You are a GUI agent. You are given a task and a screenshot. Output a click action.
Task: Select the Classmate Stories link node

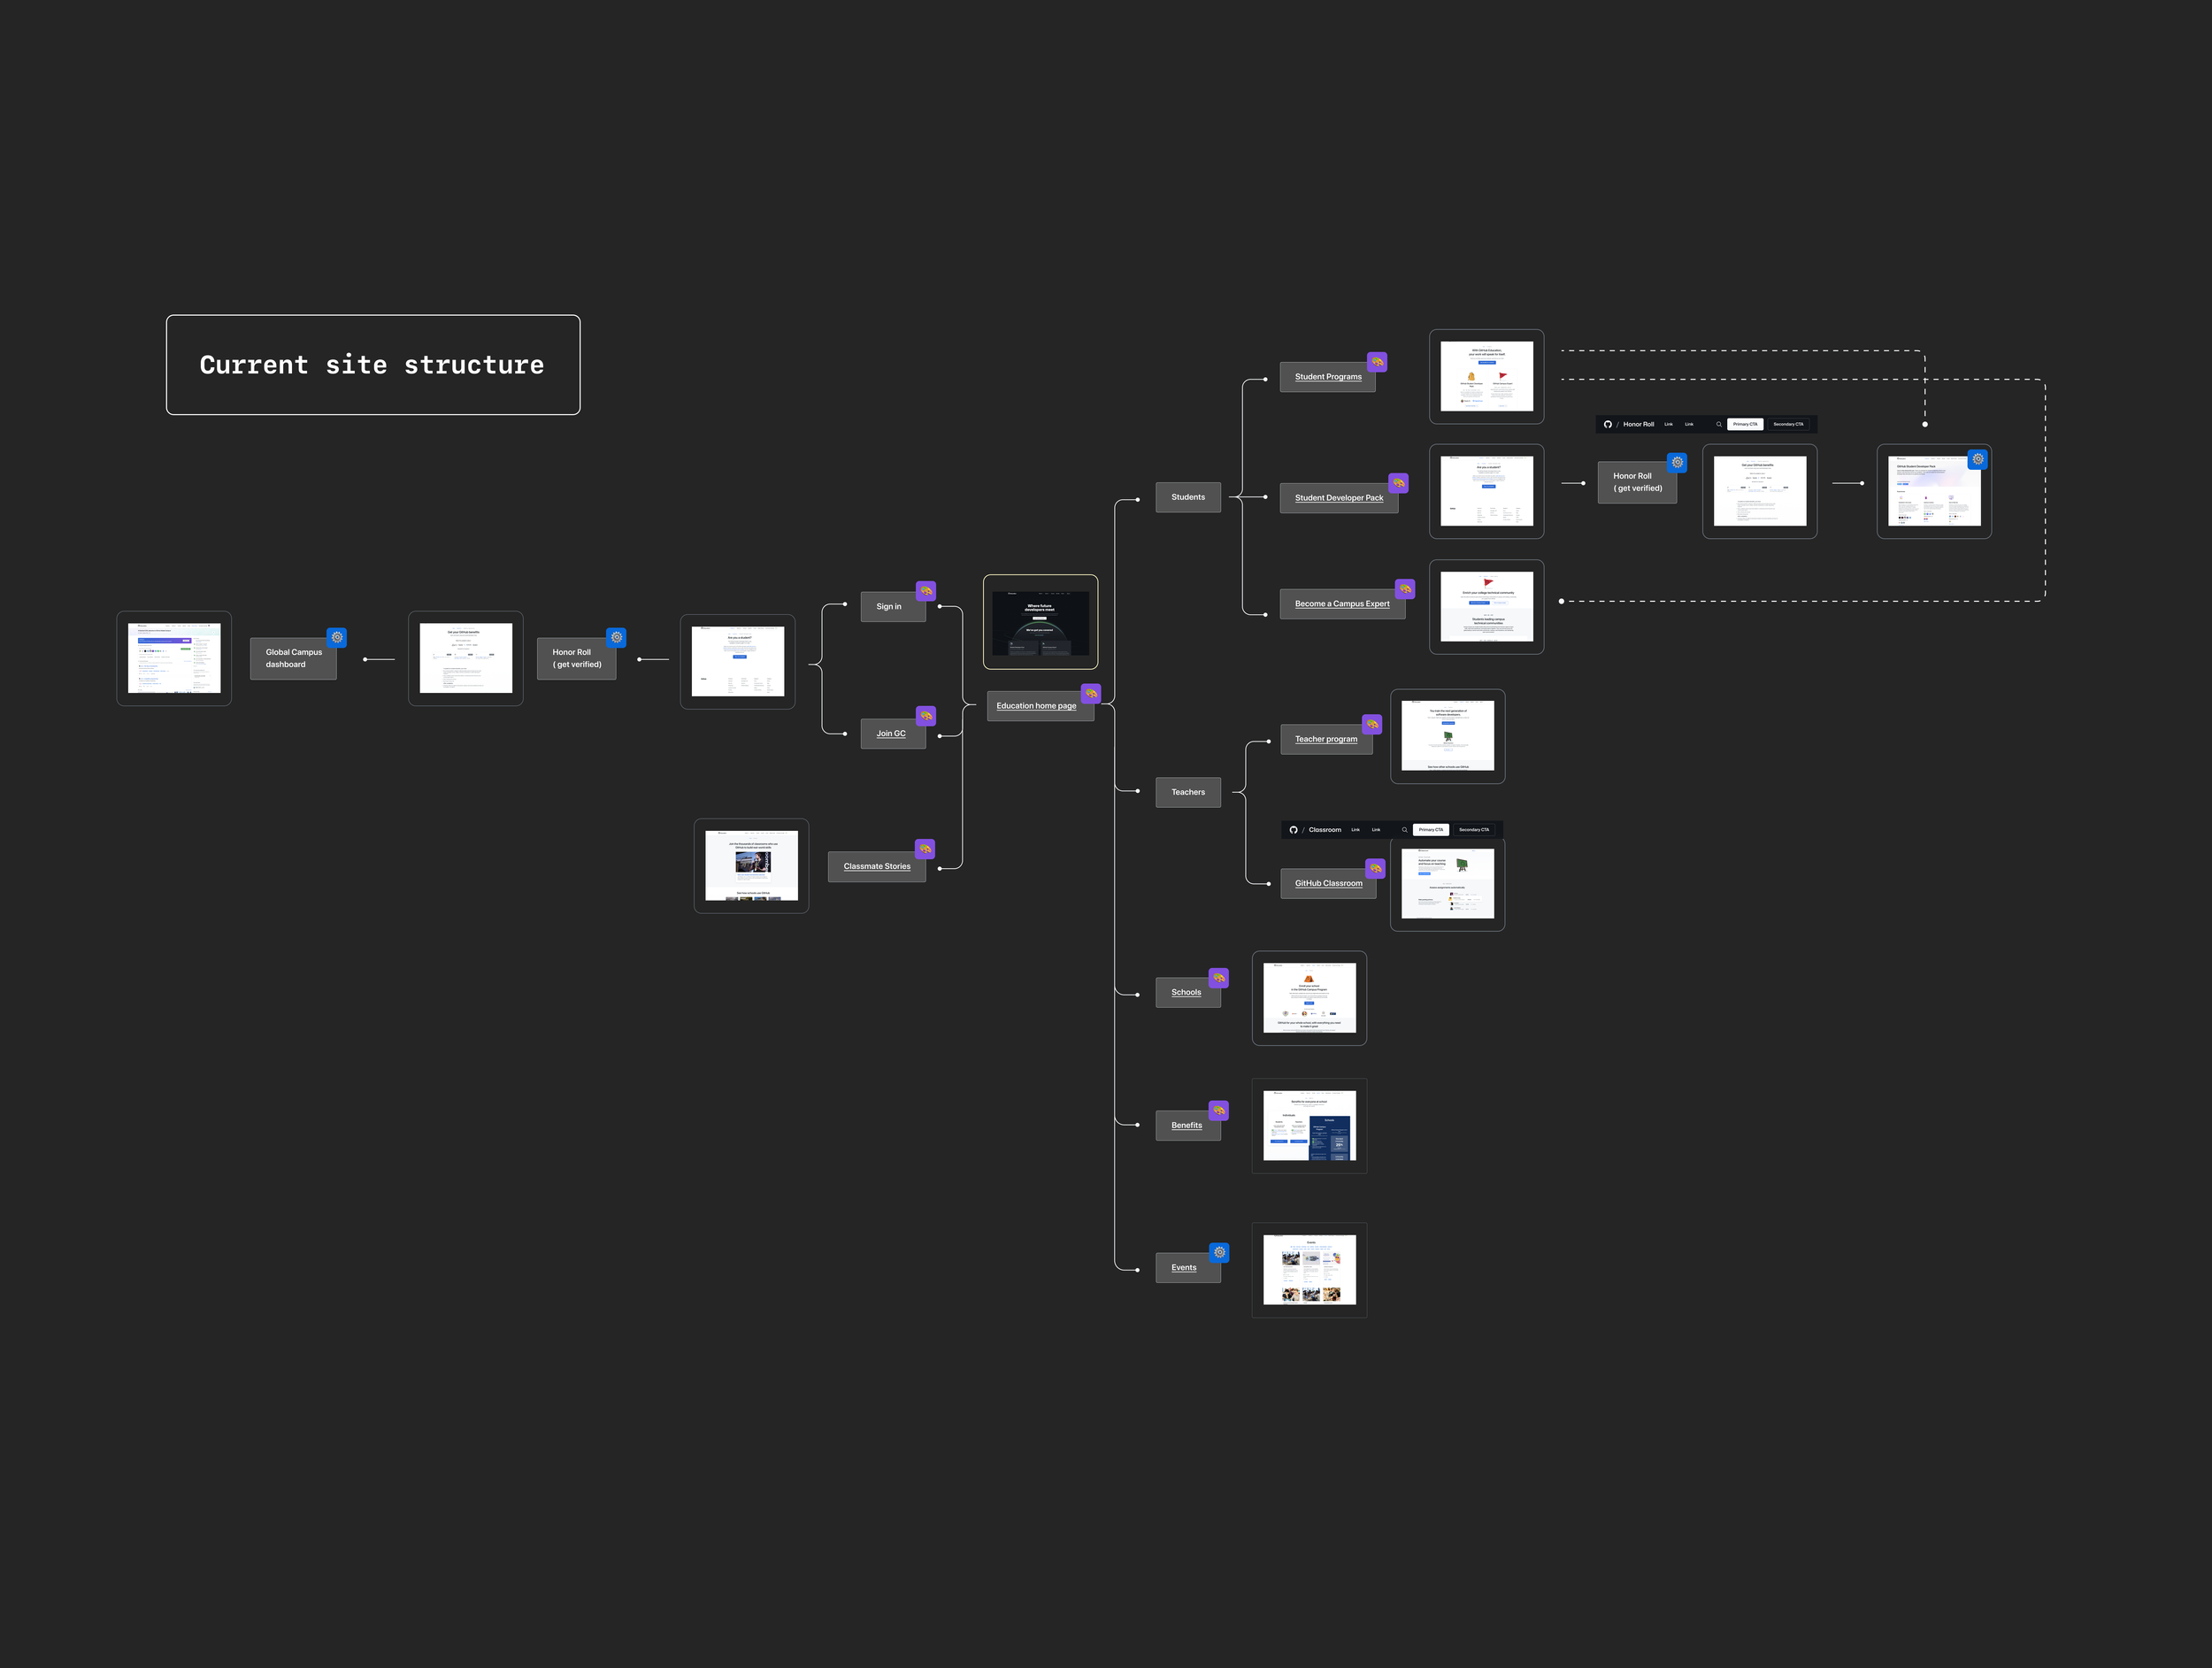click(x=877, y=866)
